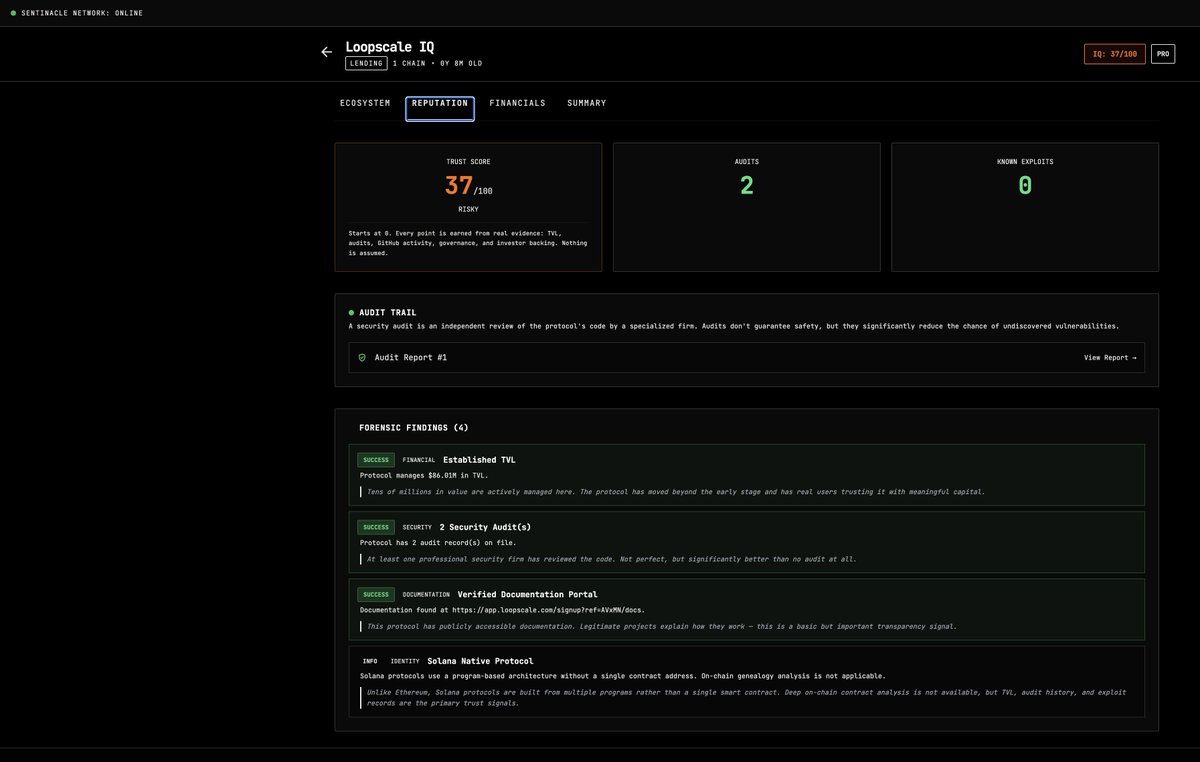Click the Known Exploits count 0
This screenshot has height=762, width=1200.
pyautogui.click(x=1025, y=185)
